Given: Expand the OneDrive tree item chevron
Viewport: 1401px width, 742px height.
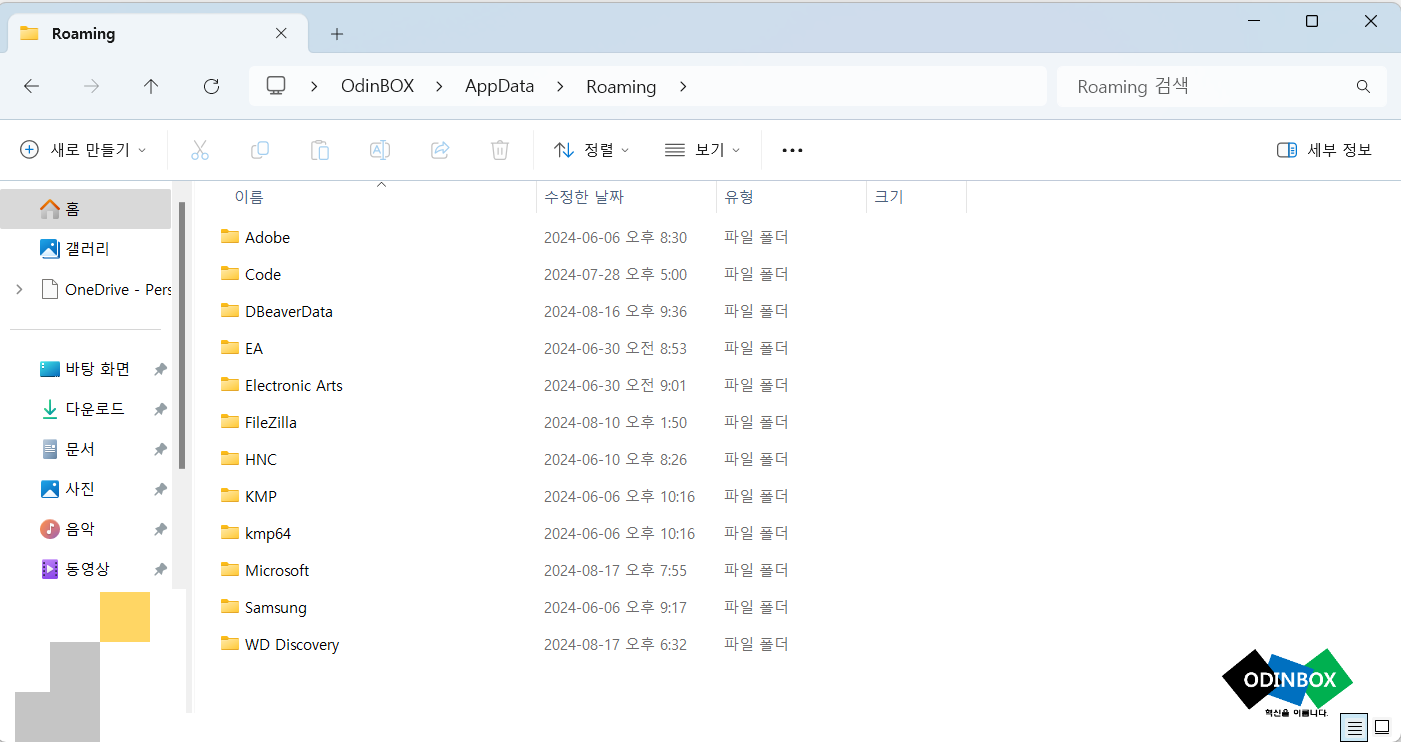Looking at the screenshot, I should click(x=19, y=289).
